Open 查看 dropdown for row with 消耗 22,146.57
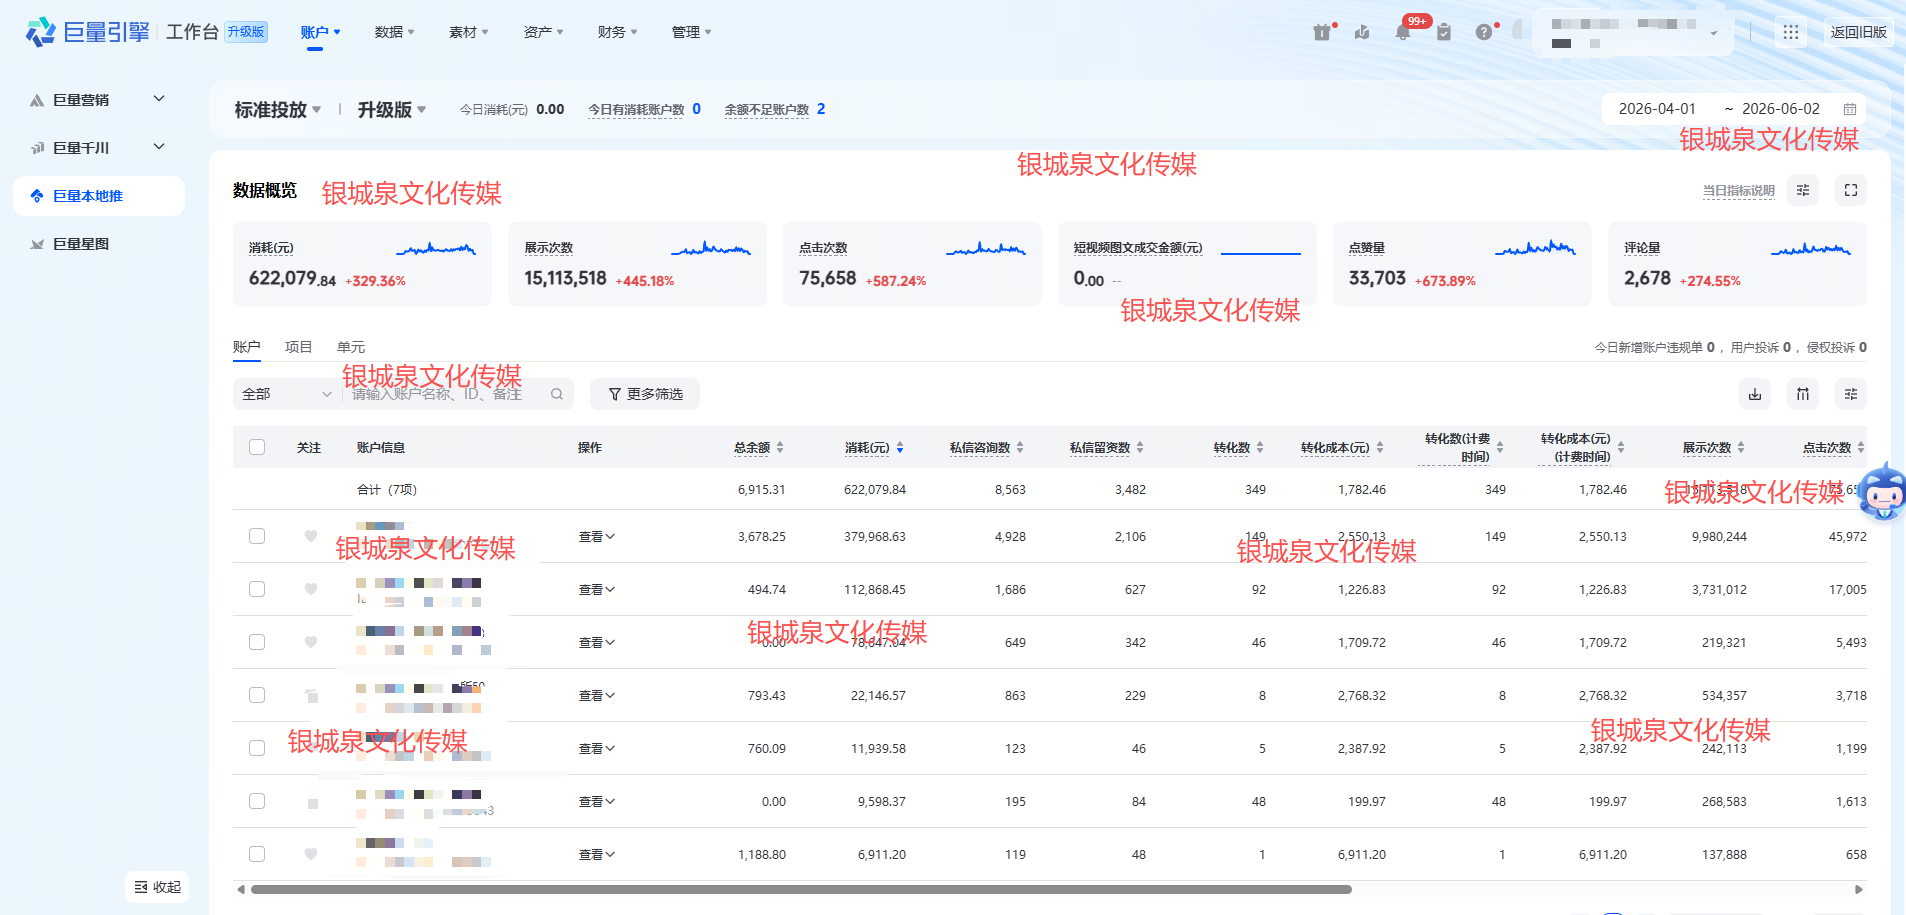This screenshot has width=1906, height=915. point(597,696)
